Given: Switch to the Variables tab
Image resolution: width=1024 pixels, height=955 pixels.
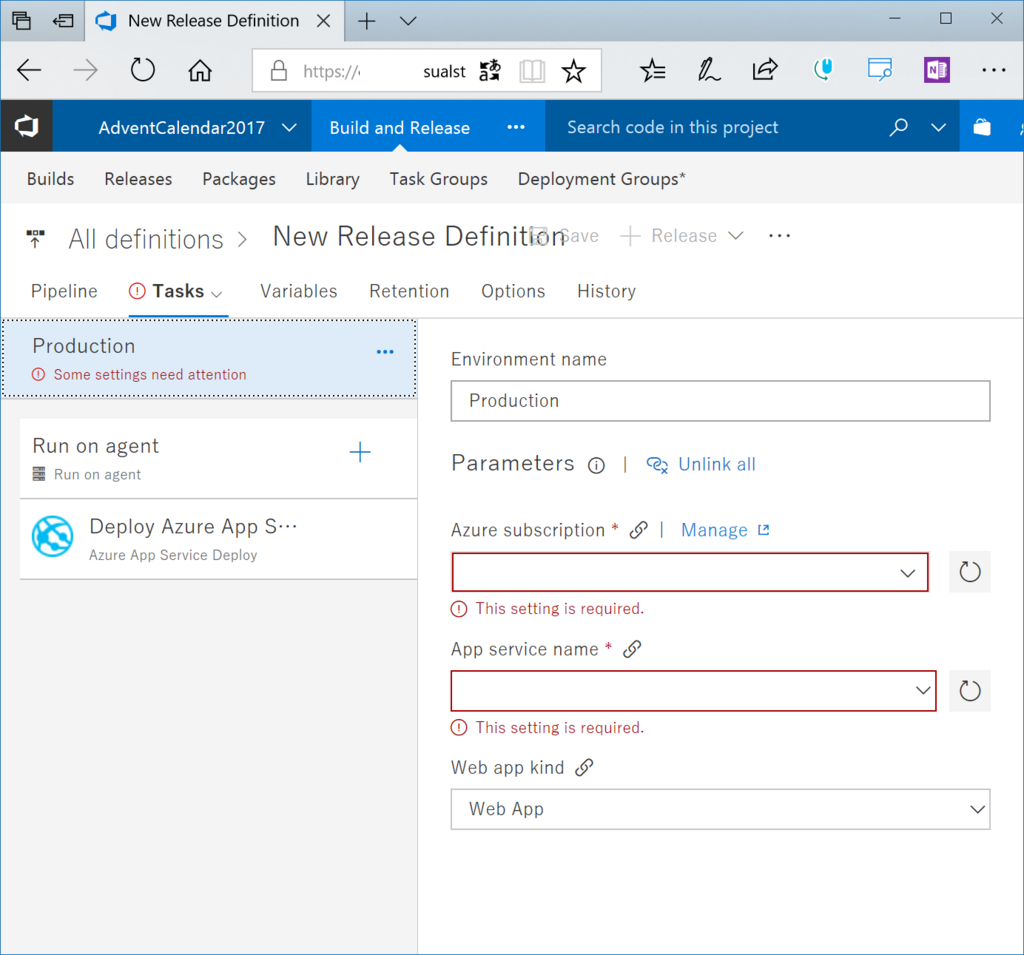Looking at the screenshot, I should pyautogui.click(x=298, y=291).
